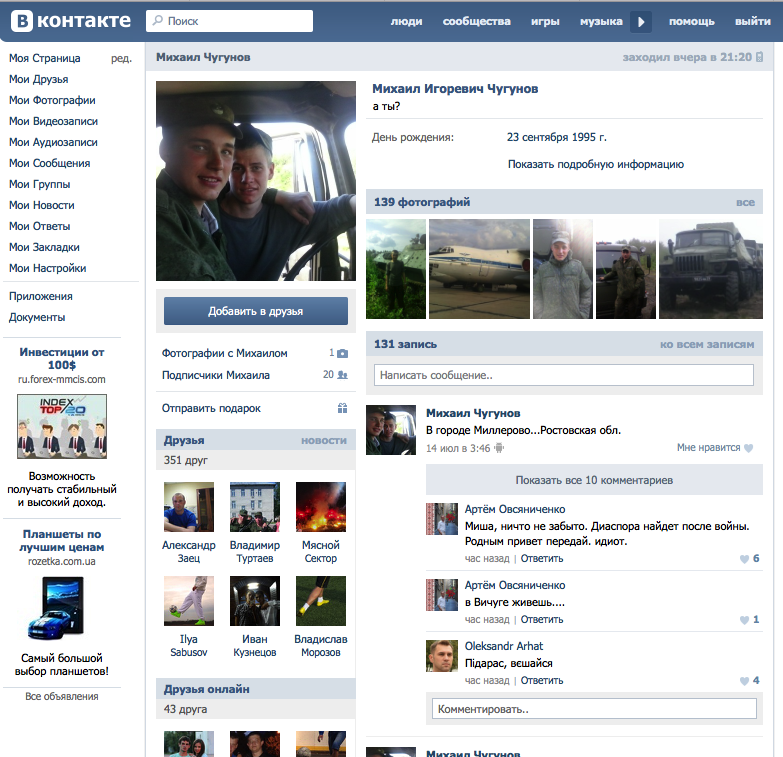Open ко всем записям link
The image size is (783, 757).
coord(706,344)
